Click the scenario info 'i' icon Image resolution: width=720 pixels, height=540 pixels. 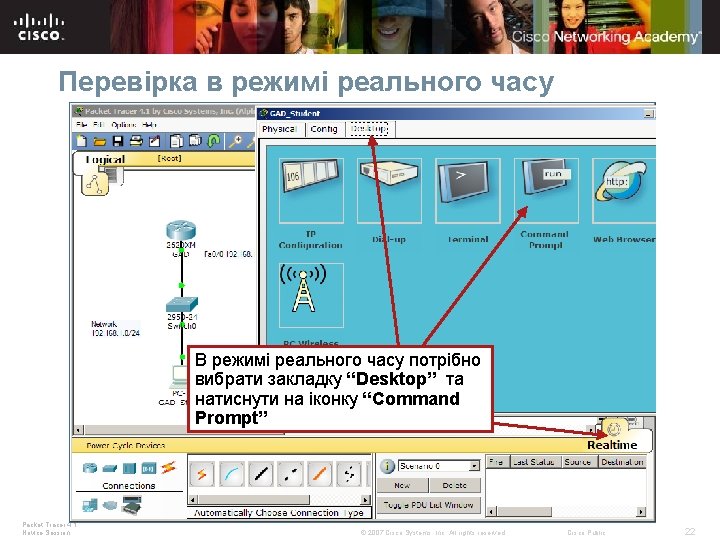(387, 466)
